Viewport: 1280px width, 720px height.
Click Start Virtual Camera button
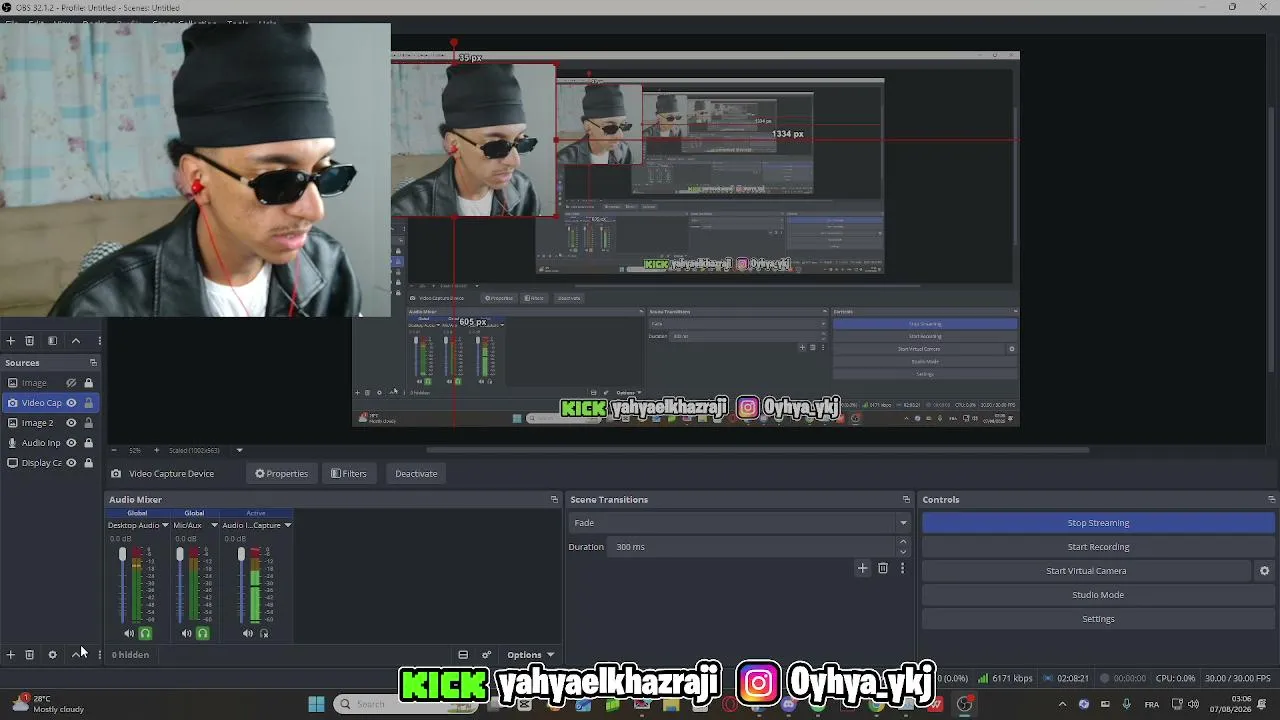(x=1086, y=571)
